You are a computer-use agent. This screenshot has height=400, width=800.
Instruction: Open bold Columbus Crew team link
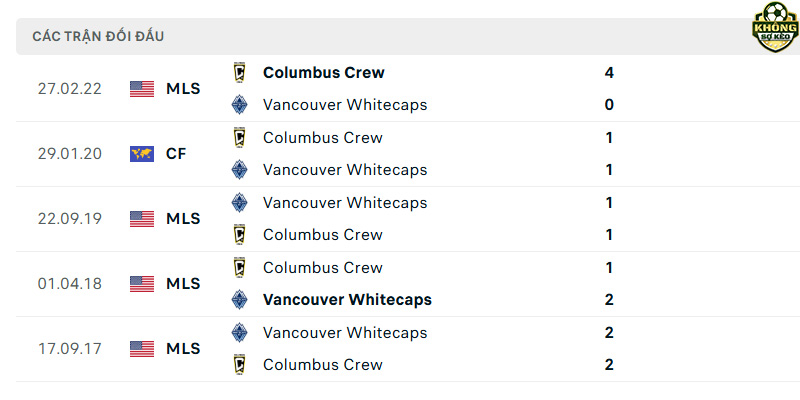323,72
